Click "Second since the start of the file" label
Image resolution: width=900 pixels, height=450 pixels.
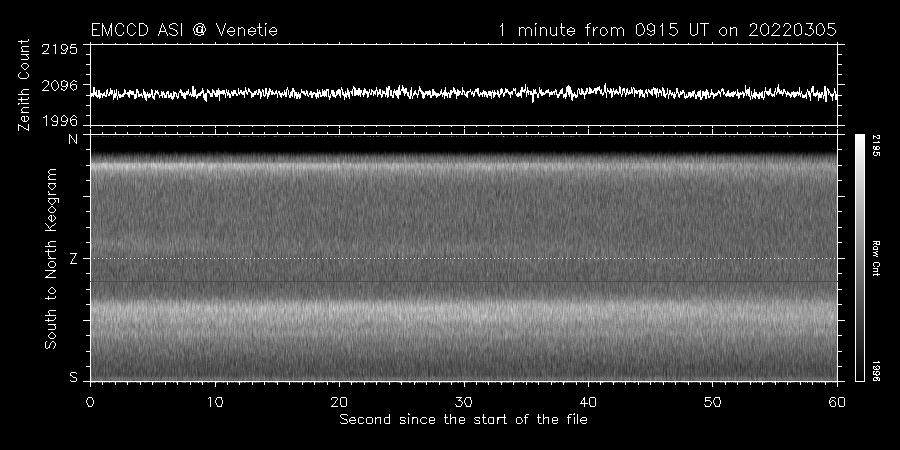(x=463, y=420)
